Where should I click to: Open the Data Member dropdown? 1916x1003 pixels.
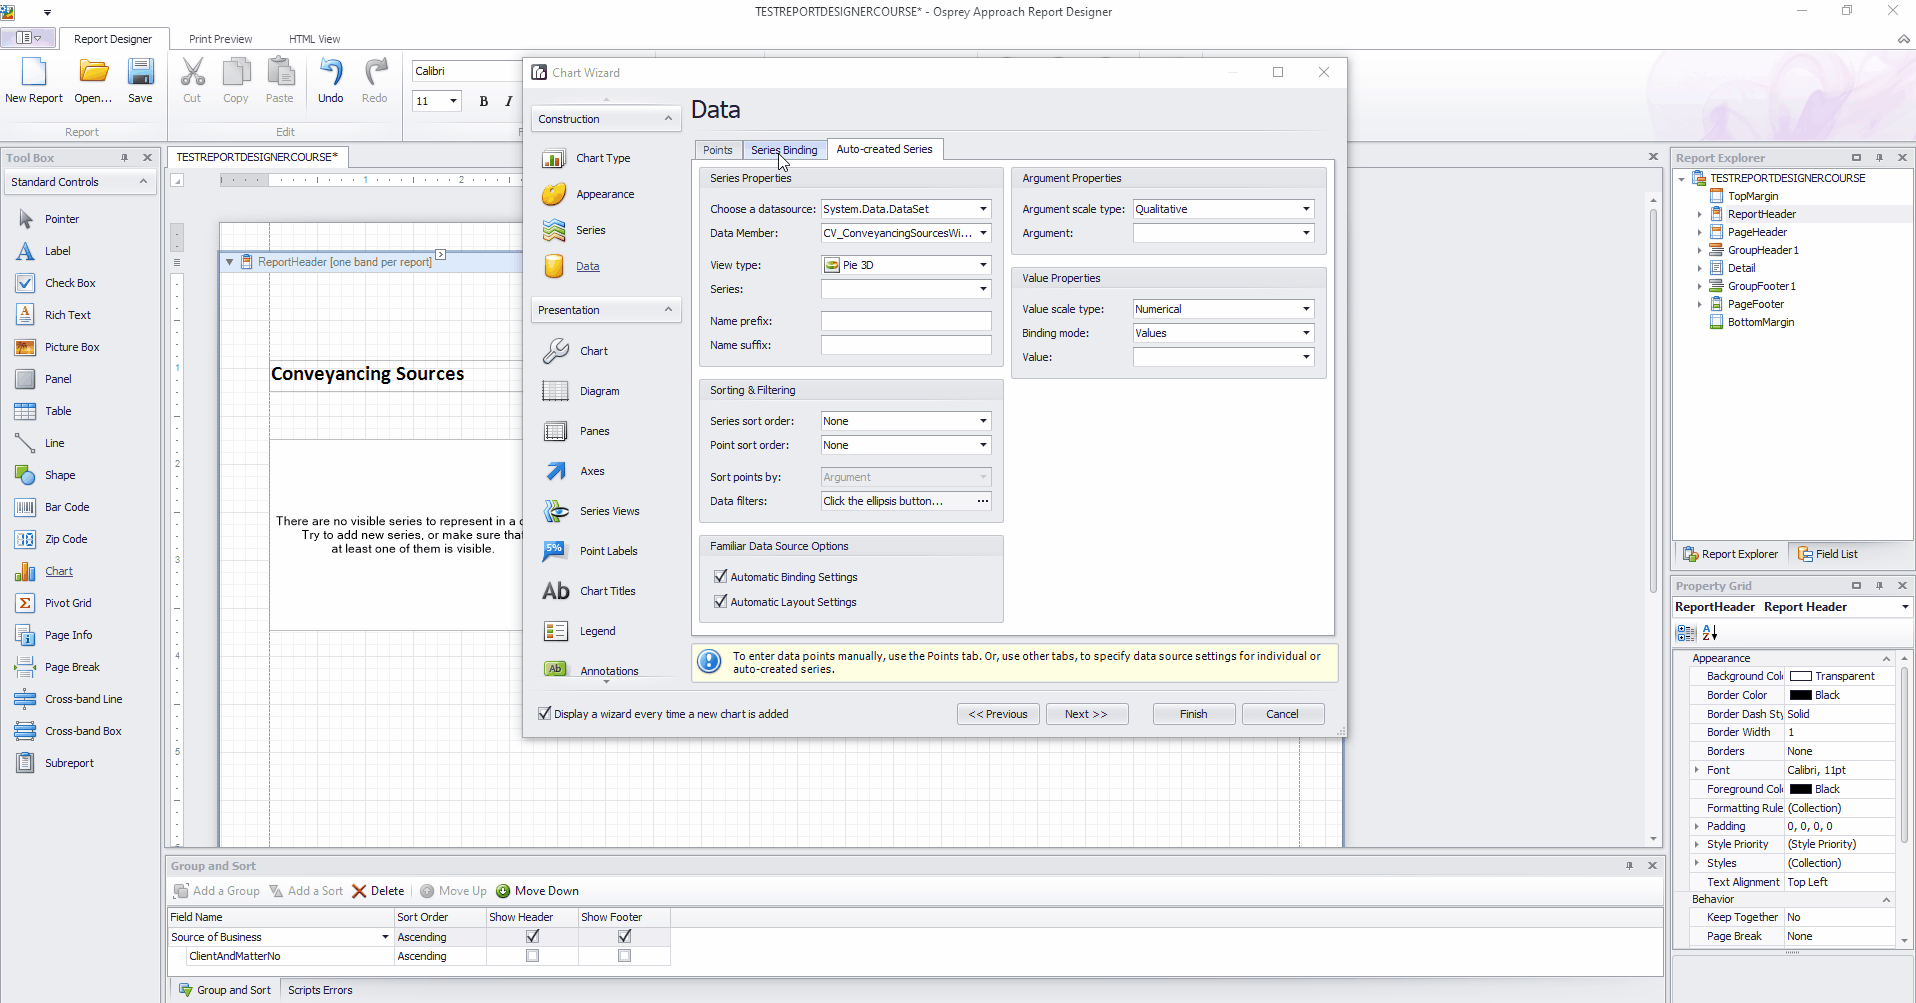[x=983, y=233]
